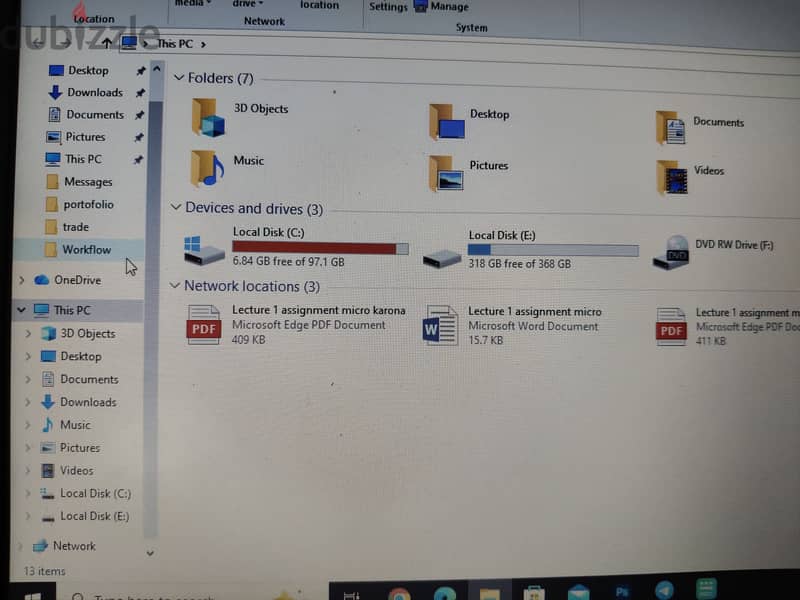Click the Up arrow navigation button
The width and height of the screenshot is (800, 600).
(x=107, y=43)
